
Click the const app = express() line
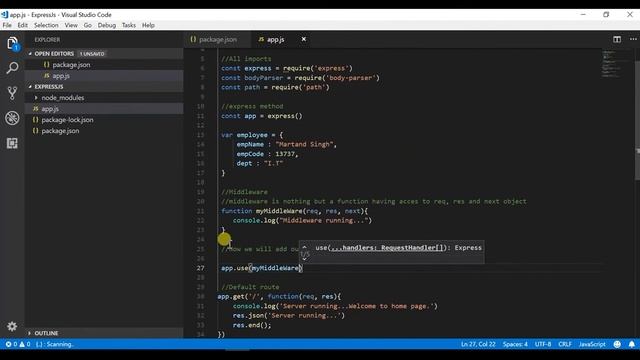(x=262, y=116)
